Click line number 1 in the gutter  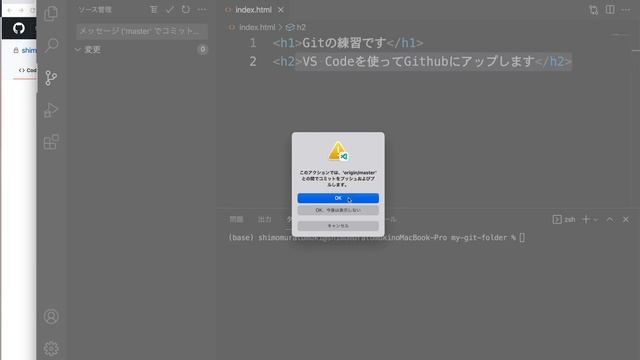point(253,43)
